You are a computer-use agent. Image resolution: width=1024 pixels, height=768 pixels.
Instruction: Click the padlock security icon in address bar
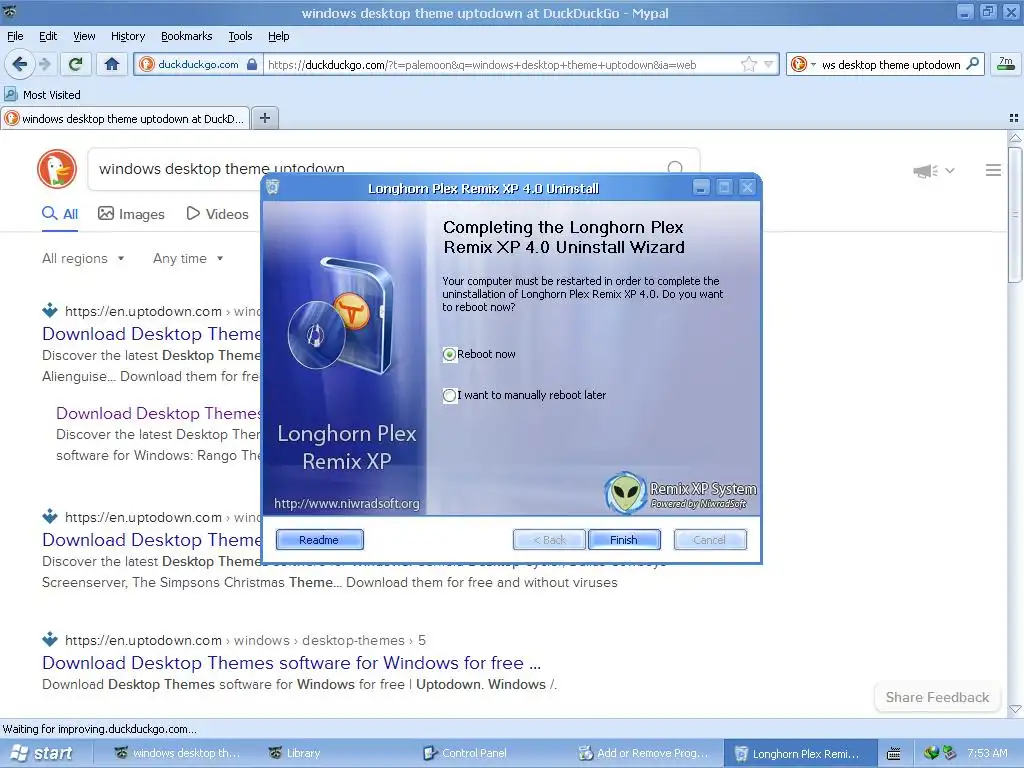(x=252, y=64)
